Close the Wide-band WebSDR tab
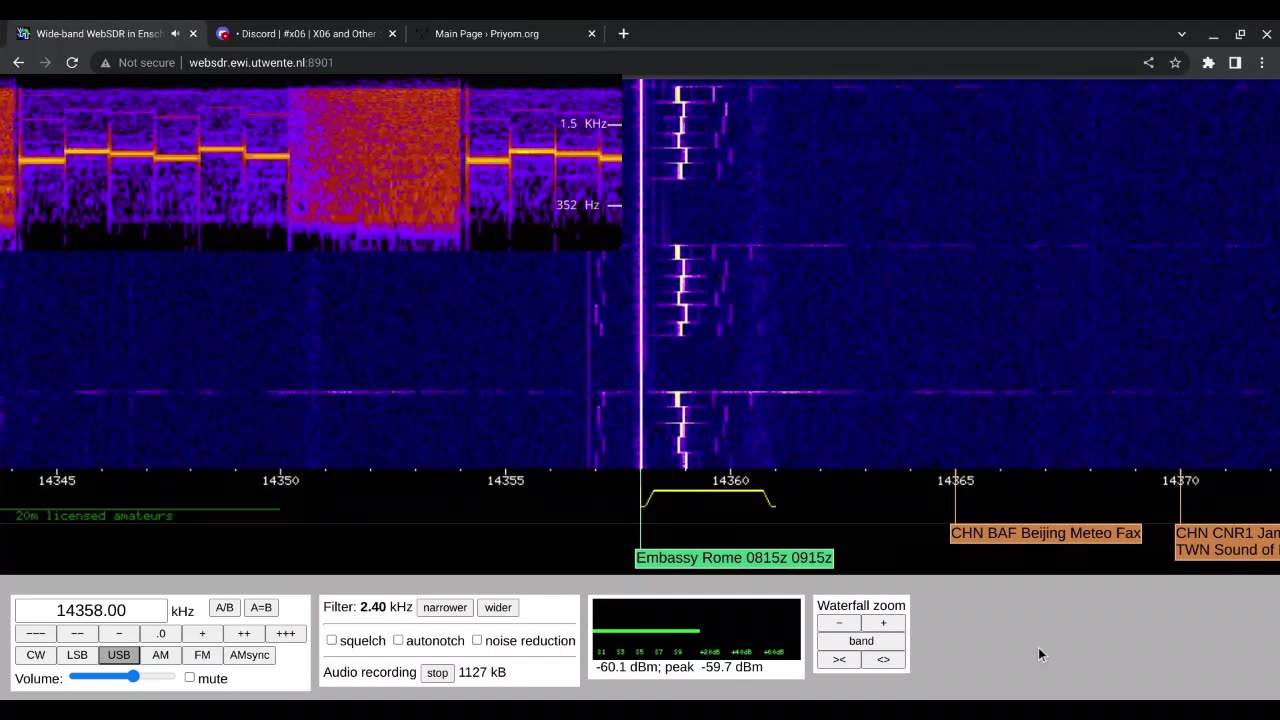This screenshot has width=1280, height=720. point(193,33)
